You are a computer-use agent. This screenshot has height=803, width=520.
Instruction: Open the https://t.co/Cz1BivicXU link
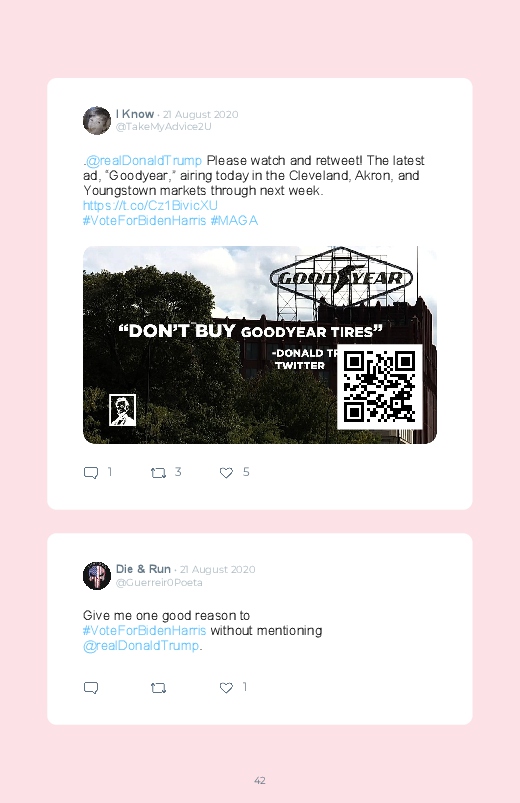pos(150,205)
